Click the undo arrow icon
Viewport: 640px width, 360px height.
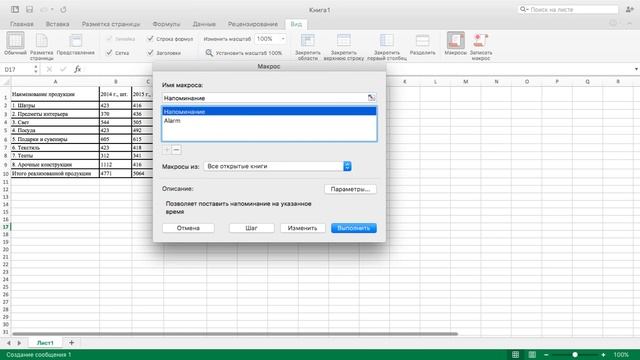click(x=44, y=9)
